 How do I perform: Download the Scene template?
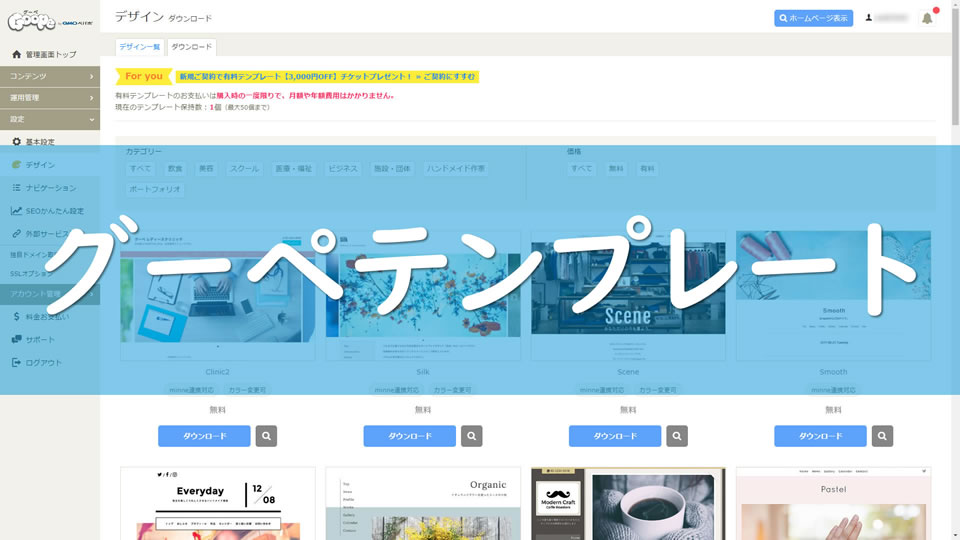[615, 436]
